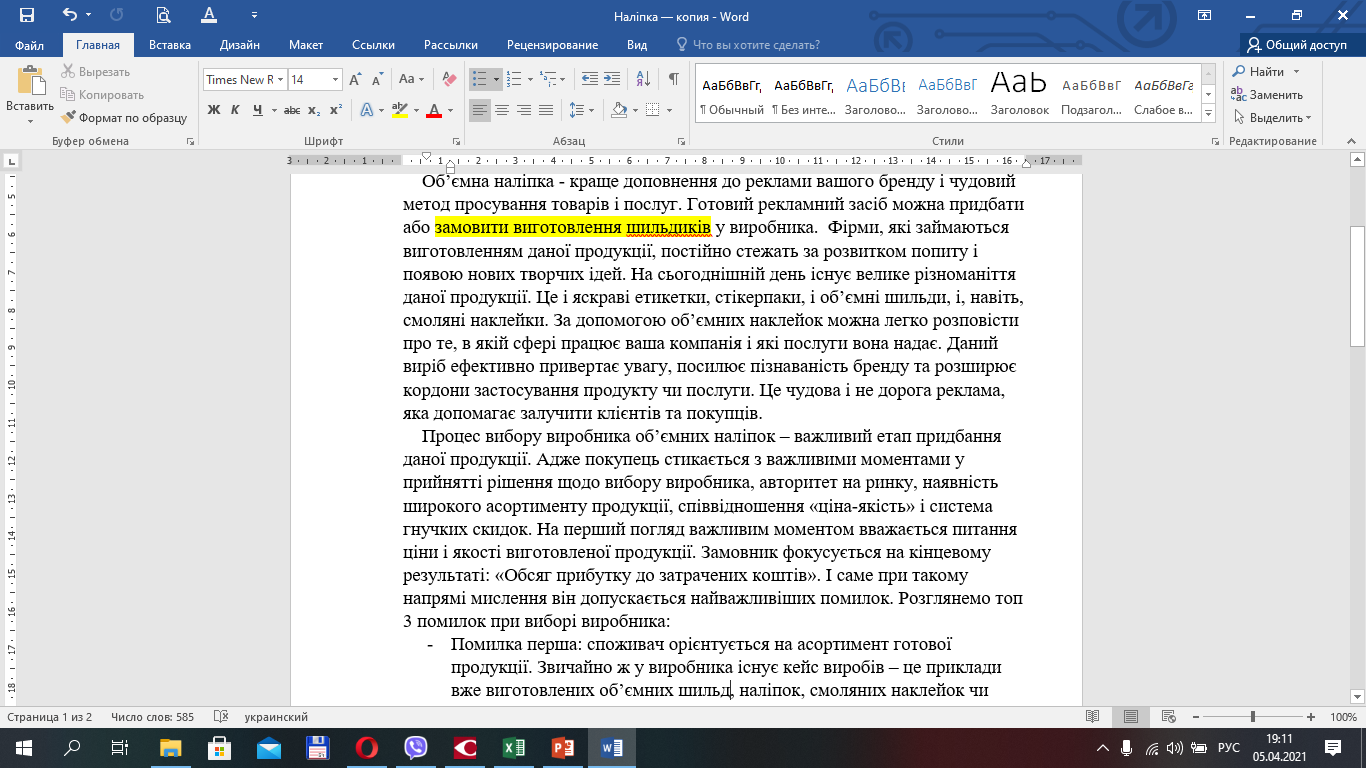The width and height of the screenshot is (1366, 768).
Task: Open the Вставка ribbon tab
Action: coord(170,45)
